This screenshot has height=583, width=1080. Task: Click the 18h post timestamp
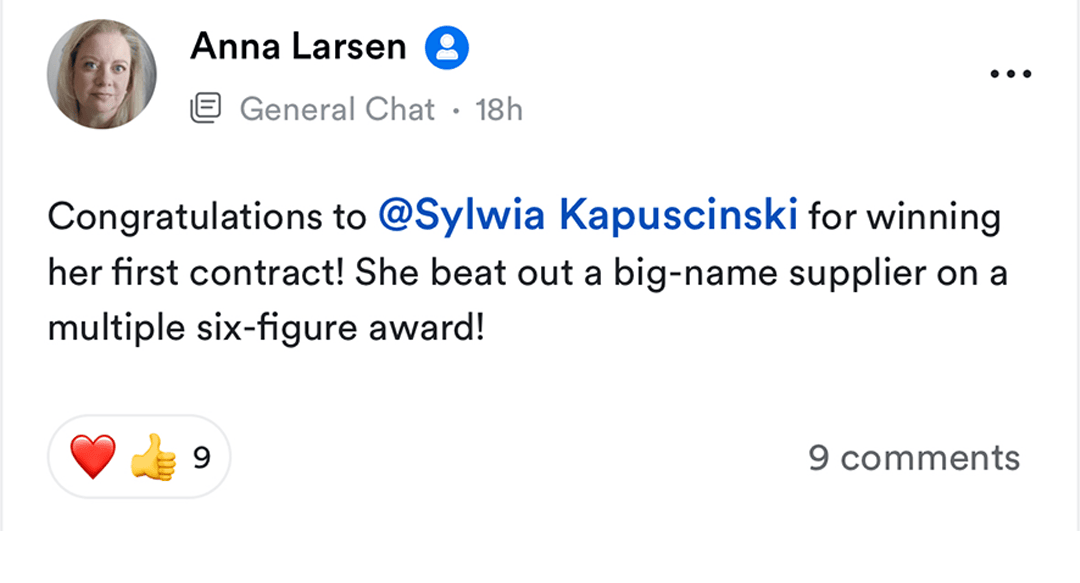[499, 109]
